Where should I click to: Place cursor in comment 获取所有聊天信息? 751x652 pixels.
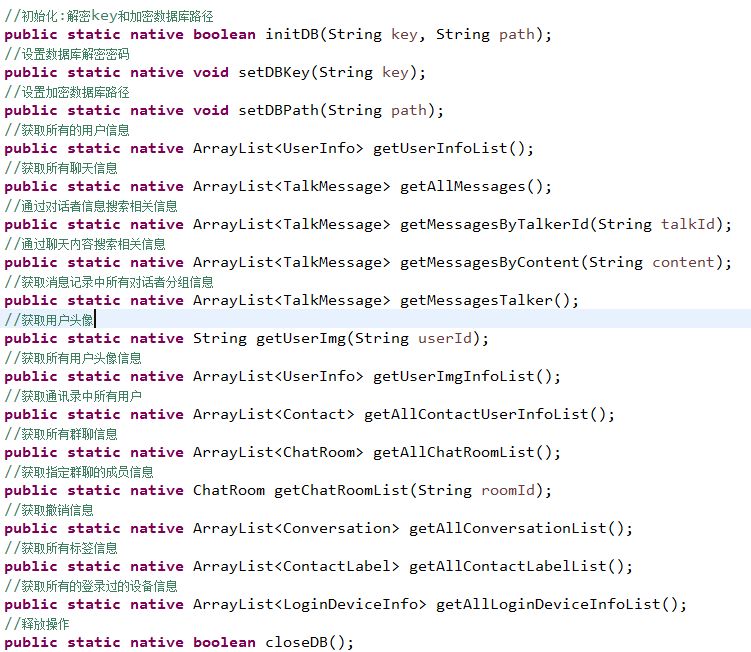tap(61, 168)
